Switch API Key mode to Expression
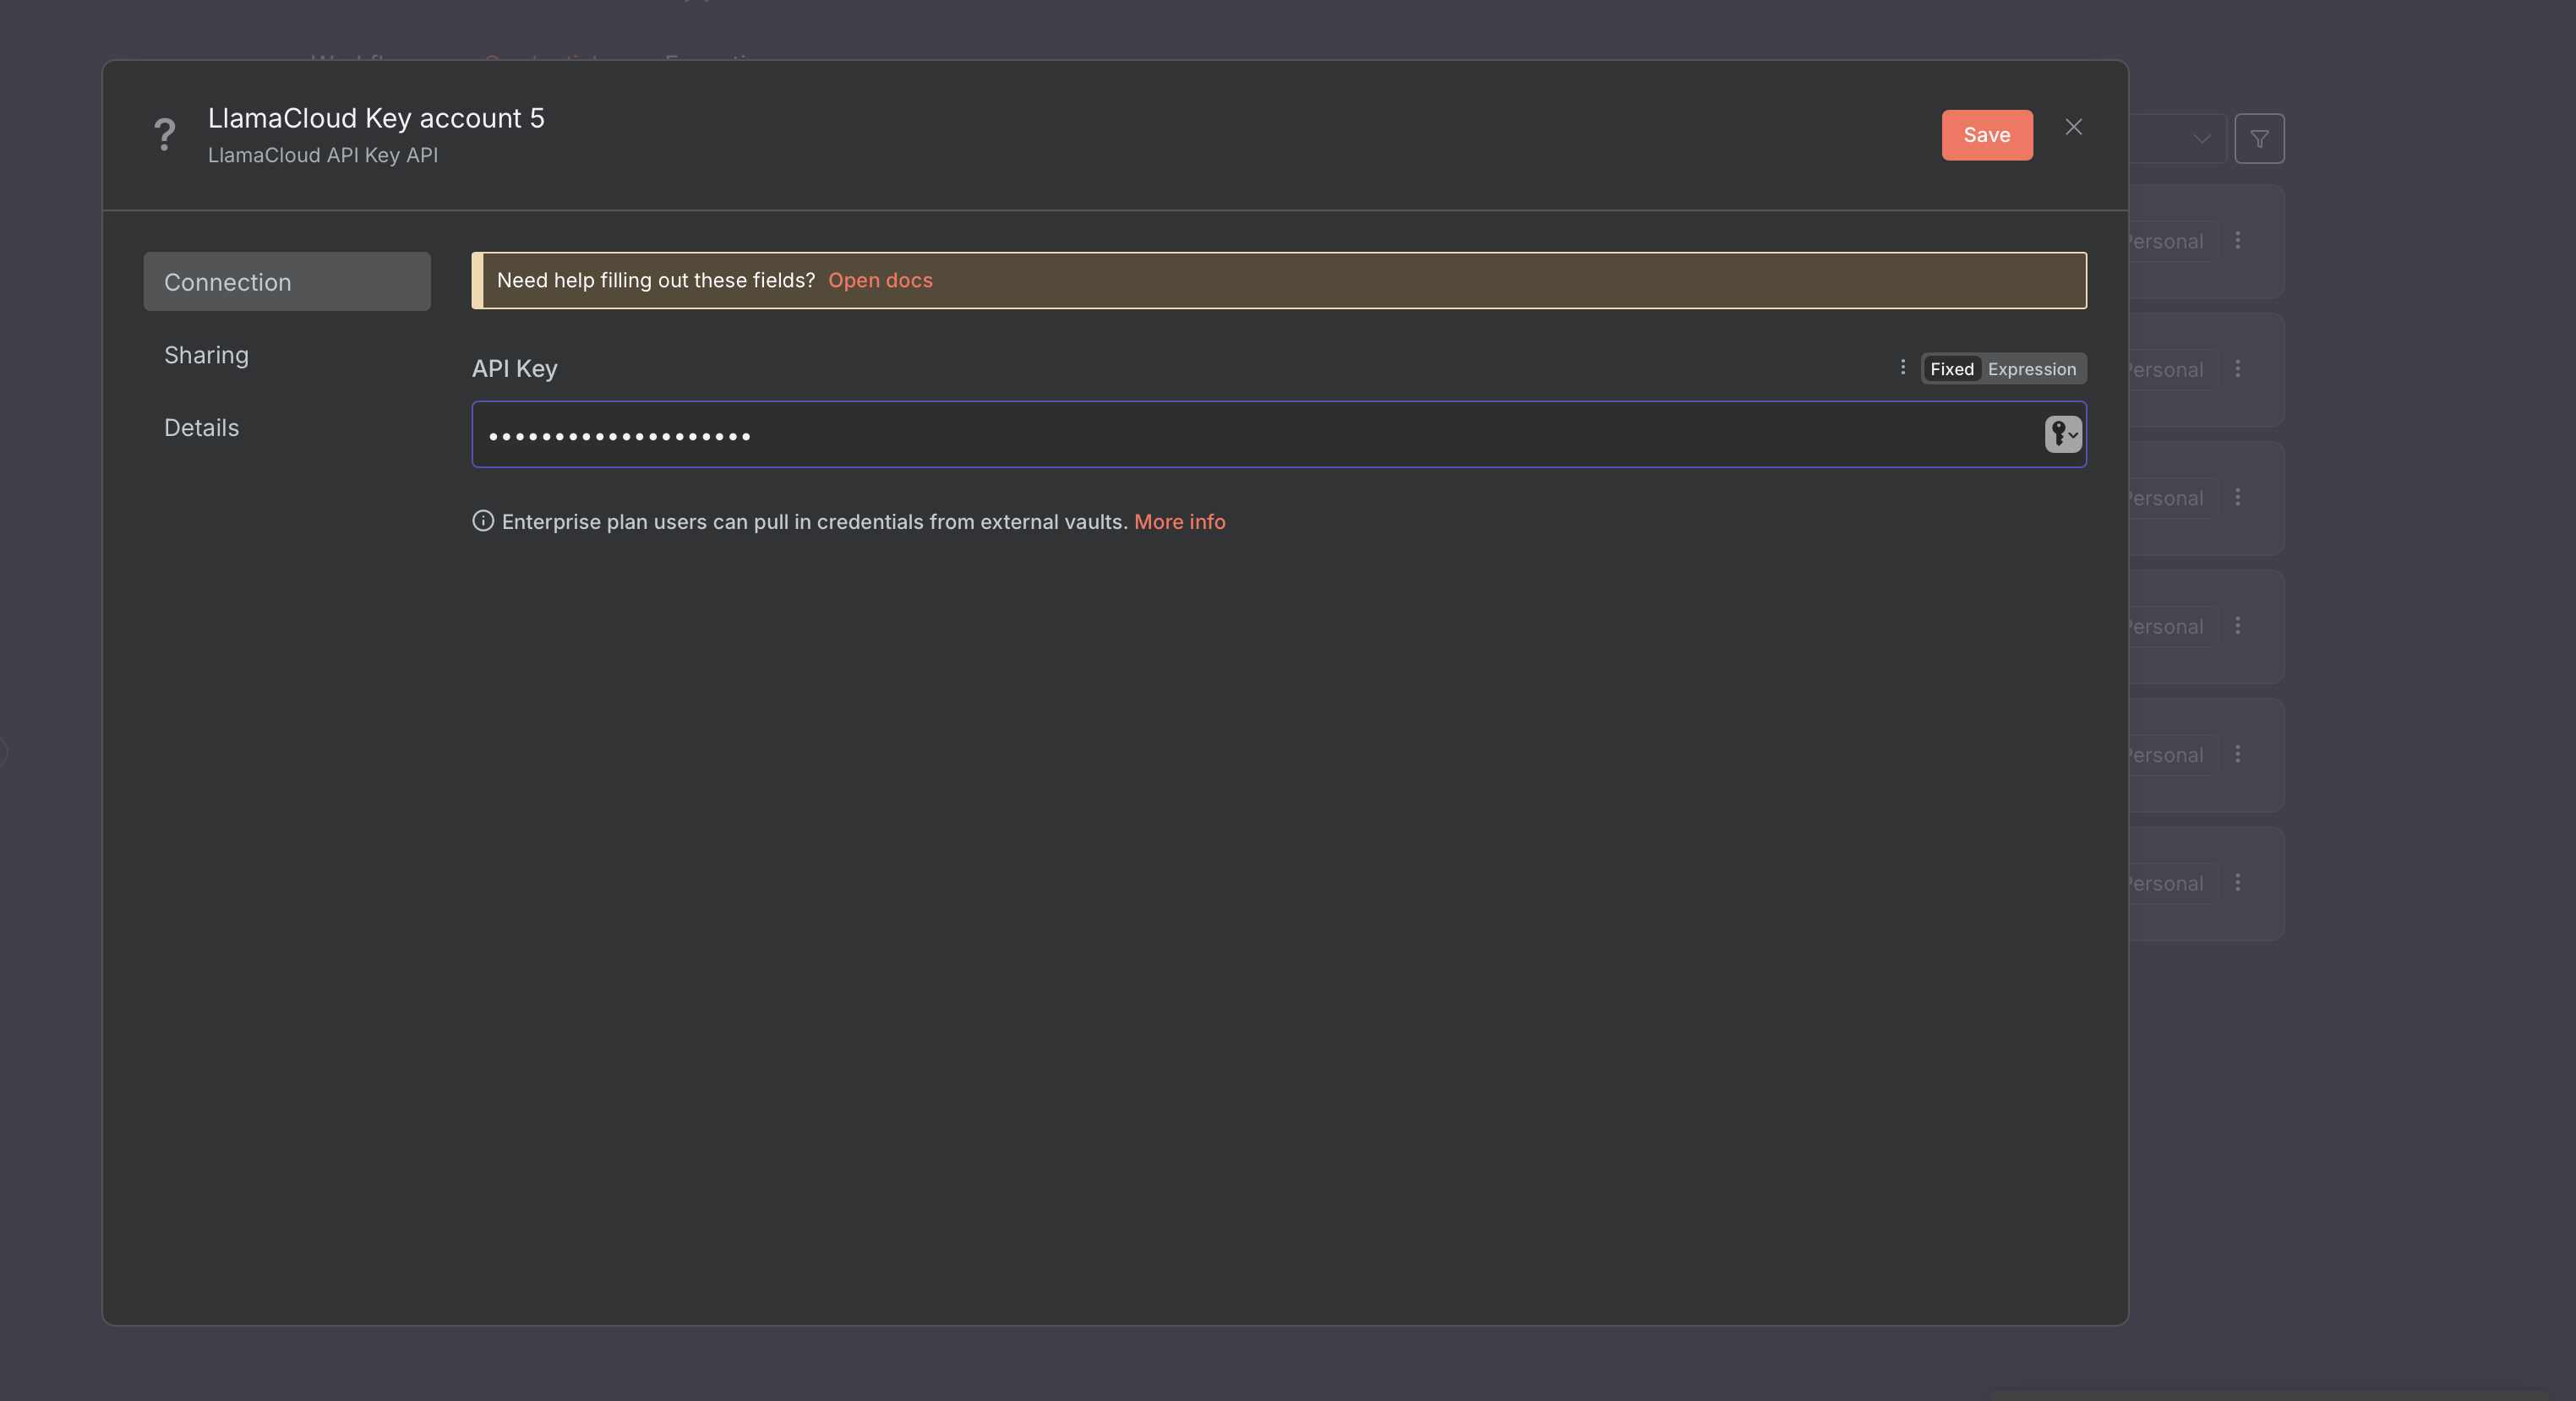 click(2031, 369)
